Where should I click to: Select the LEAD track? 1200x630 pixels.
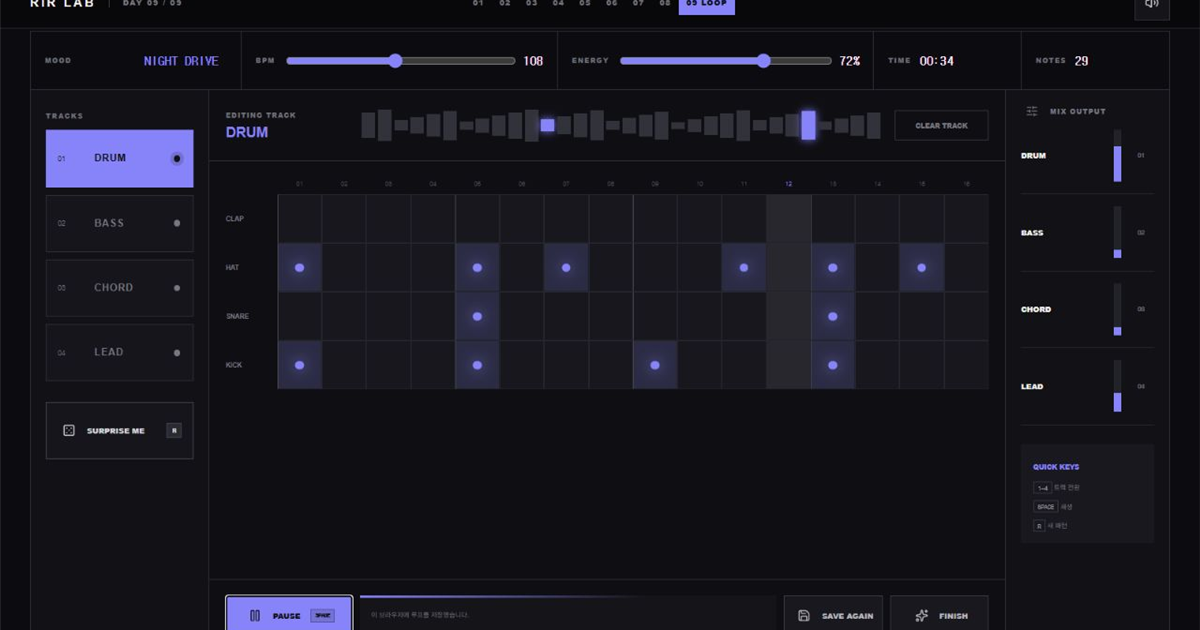tap(120, 352)
